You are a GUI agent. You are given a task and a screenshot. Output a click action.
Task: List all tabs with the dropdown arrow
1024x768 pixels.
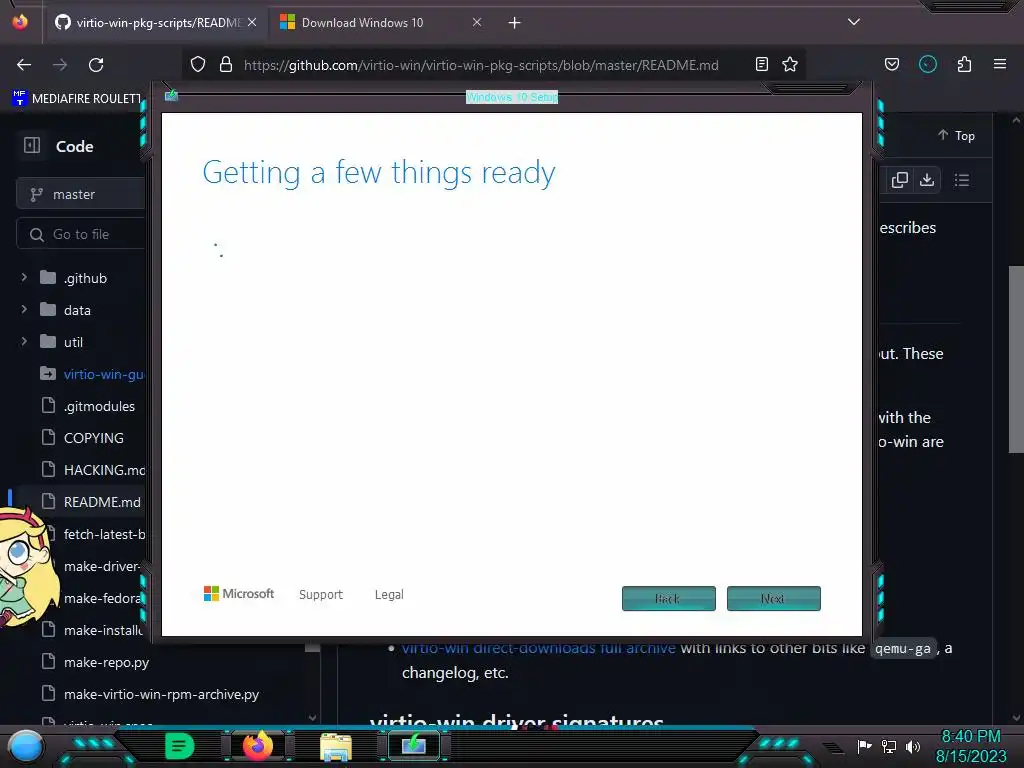click(854, 22)
